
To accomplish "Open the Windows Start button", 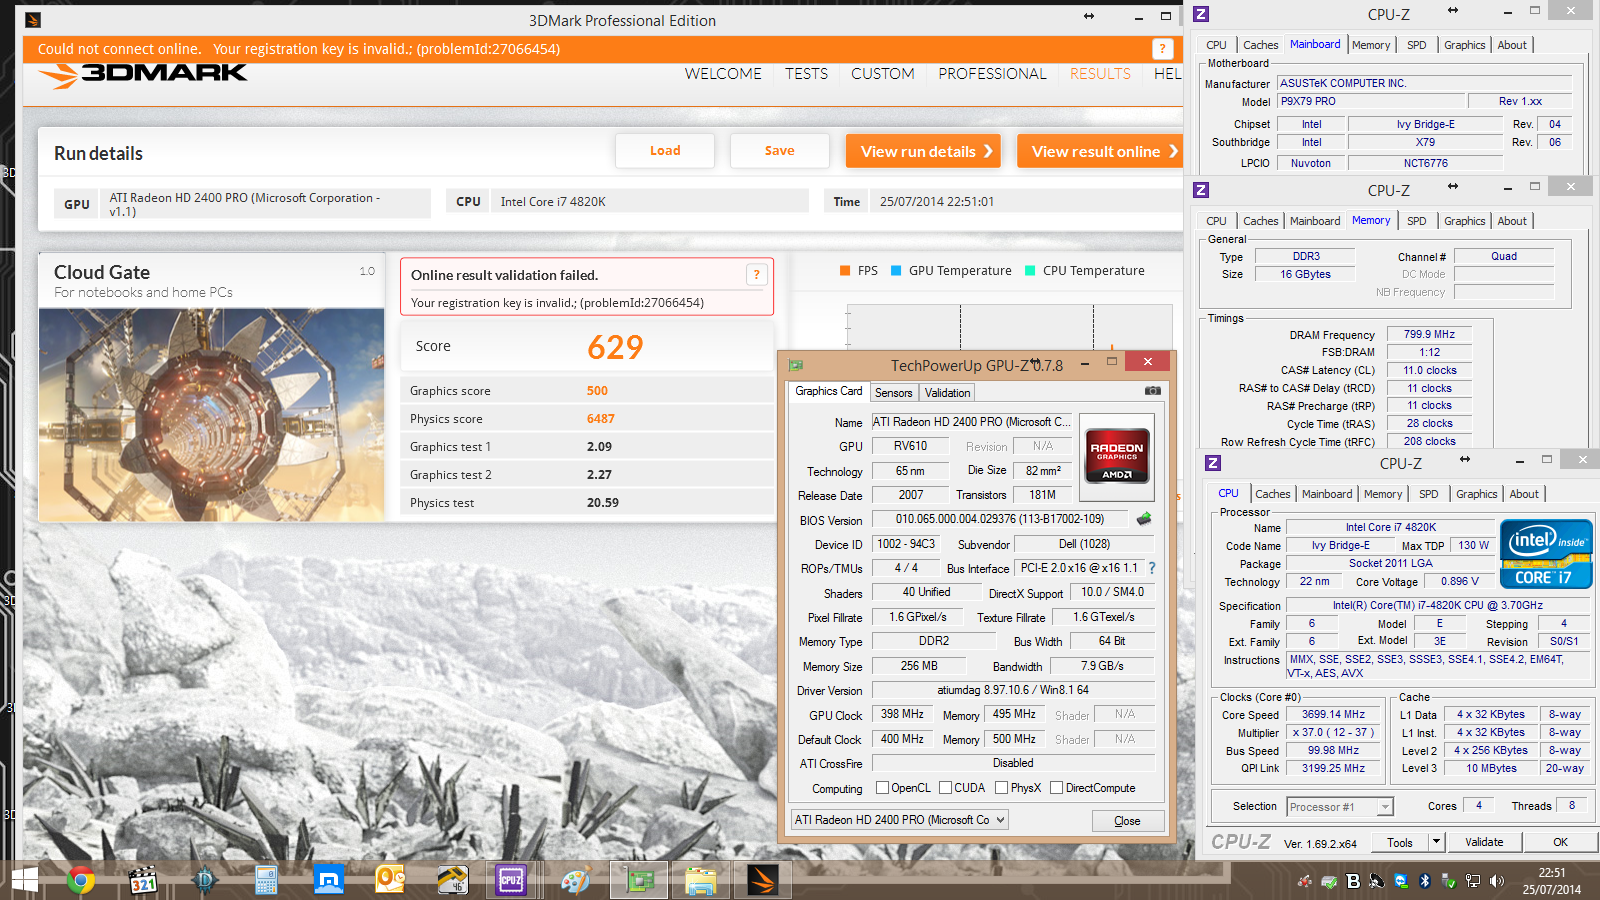I will coord(24,880).
